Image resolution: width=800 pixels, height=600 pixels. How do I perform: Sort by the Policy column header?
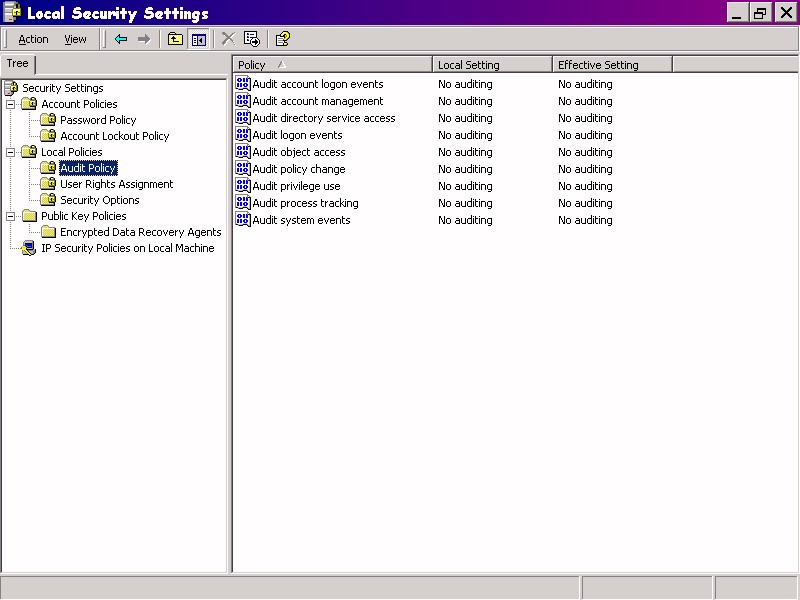tap(333, 65)
